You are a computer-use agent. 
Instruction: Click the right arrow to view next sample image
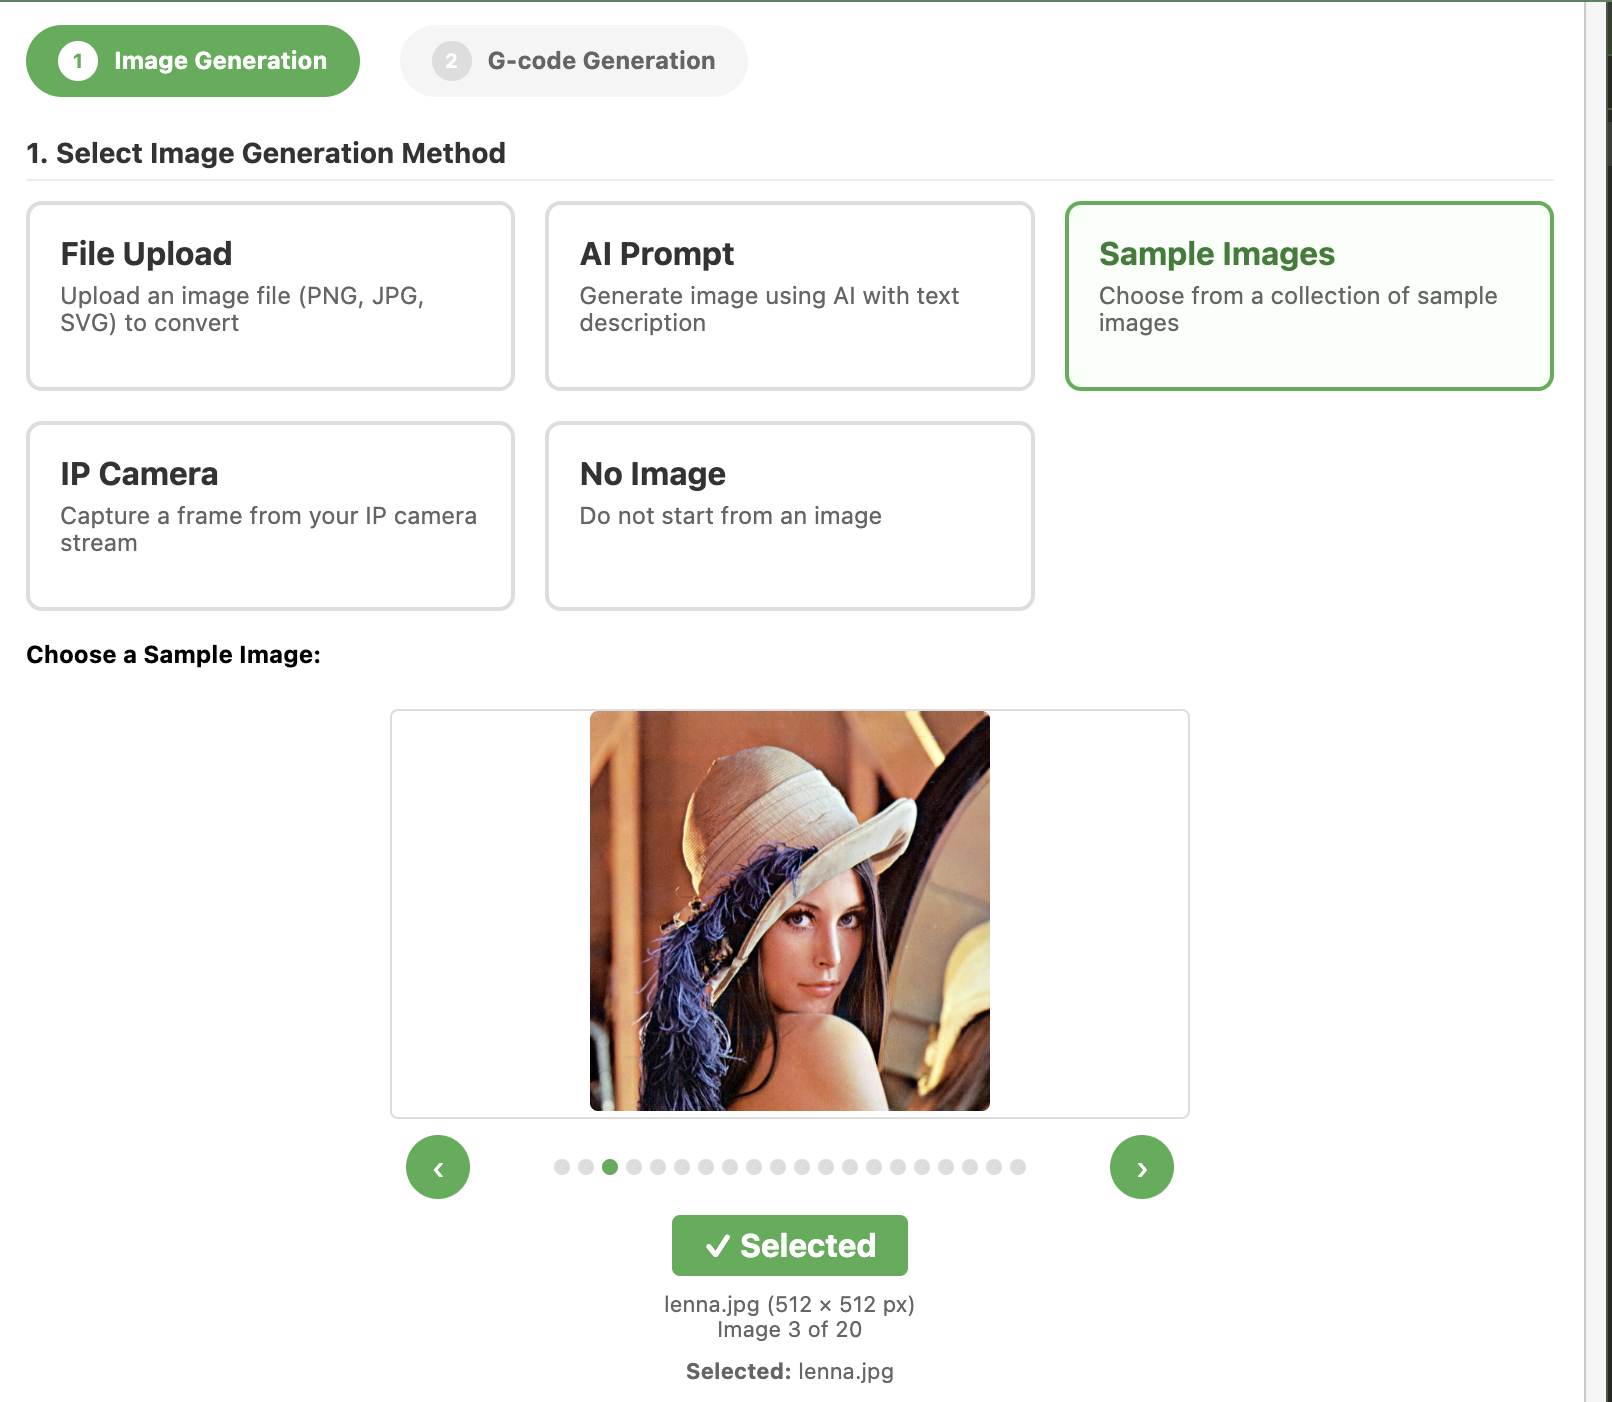pyautogui.click(x=1142, y=1166)
